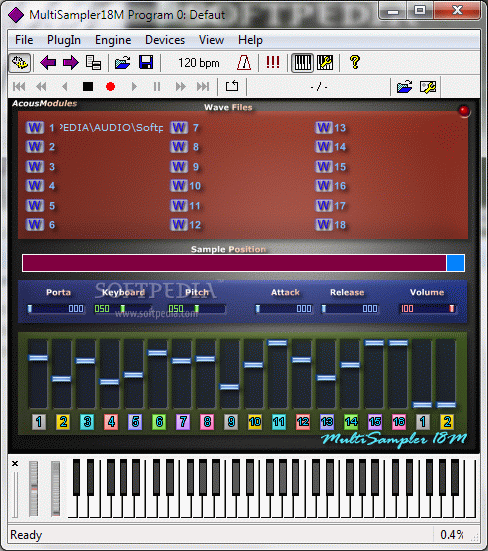Image resolution: width=488 pixels, height=551 pixels.
Task: Select the pink channel 16 button
Action: [399, 422]
